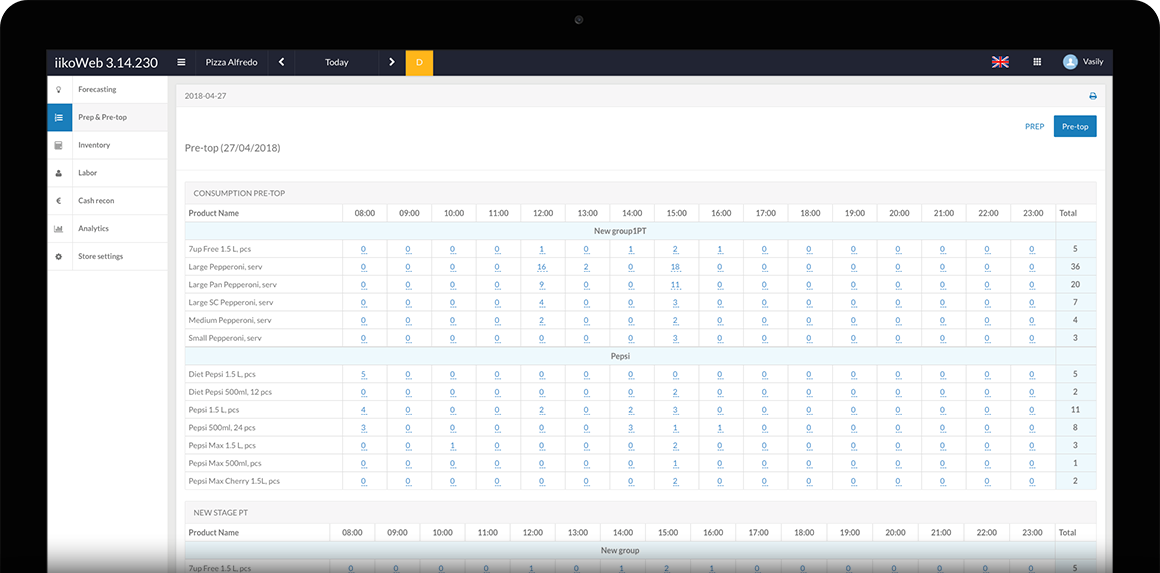Screen dimensions: 1160x573
Task: Open Vasily user avatar
Action: click(1070, 62)
